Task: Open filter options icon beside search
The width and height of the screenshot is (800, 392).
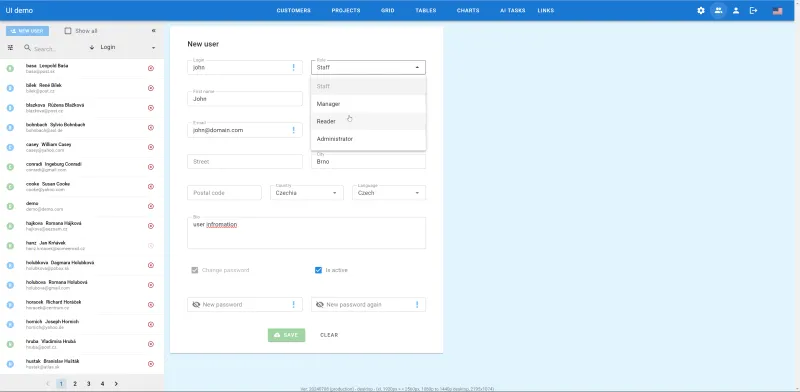Action: tap(10, 47)
